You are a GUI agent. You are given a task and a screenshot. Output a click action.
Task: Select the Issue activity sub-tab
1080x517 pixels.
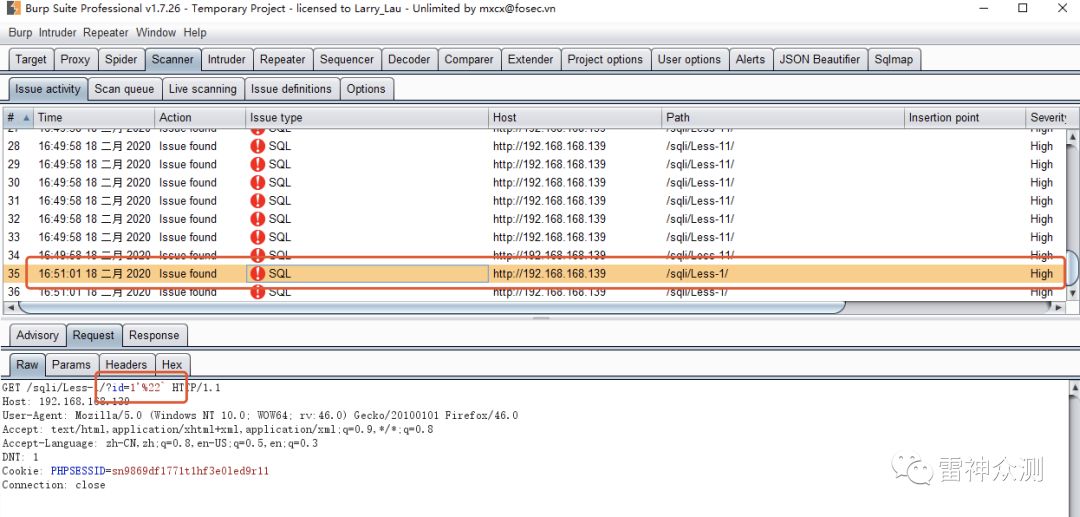pyautogui.click(x=48, y=89)
